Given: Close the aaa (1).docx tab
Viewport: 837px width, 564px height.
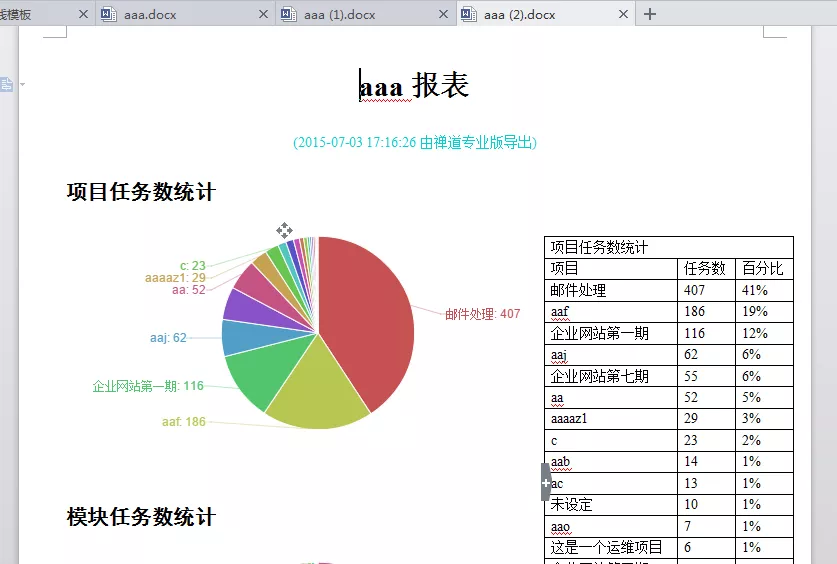Looking at the screenshot, I should (x=443, y=14).
